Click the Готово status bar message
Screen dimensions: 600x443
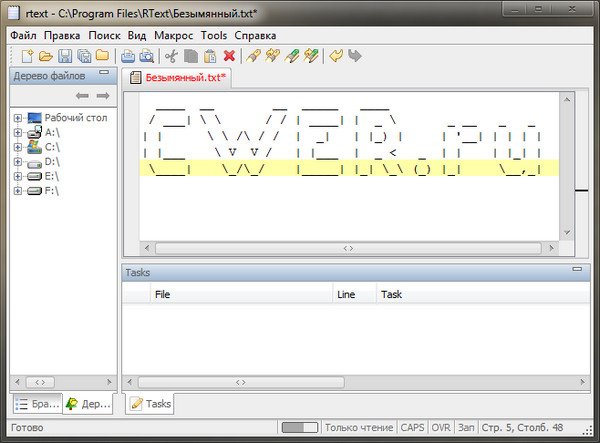[x=27, y=427]
